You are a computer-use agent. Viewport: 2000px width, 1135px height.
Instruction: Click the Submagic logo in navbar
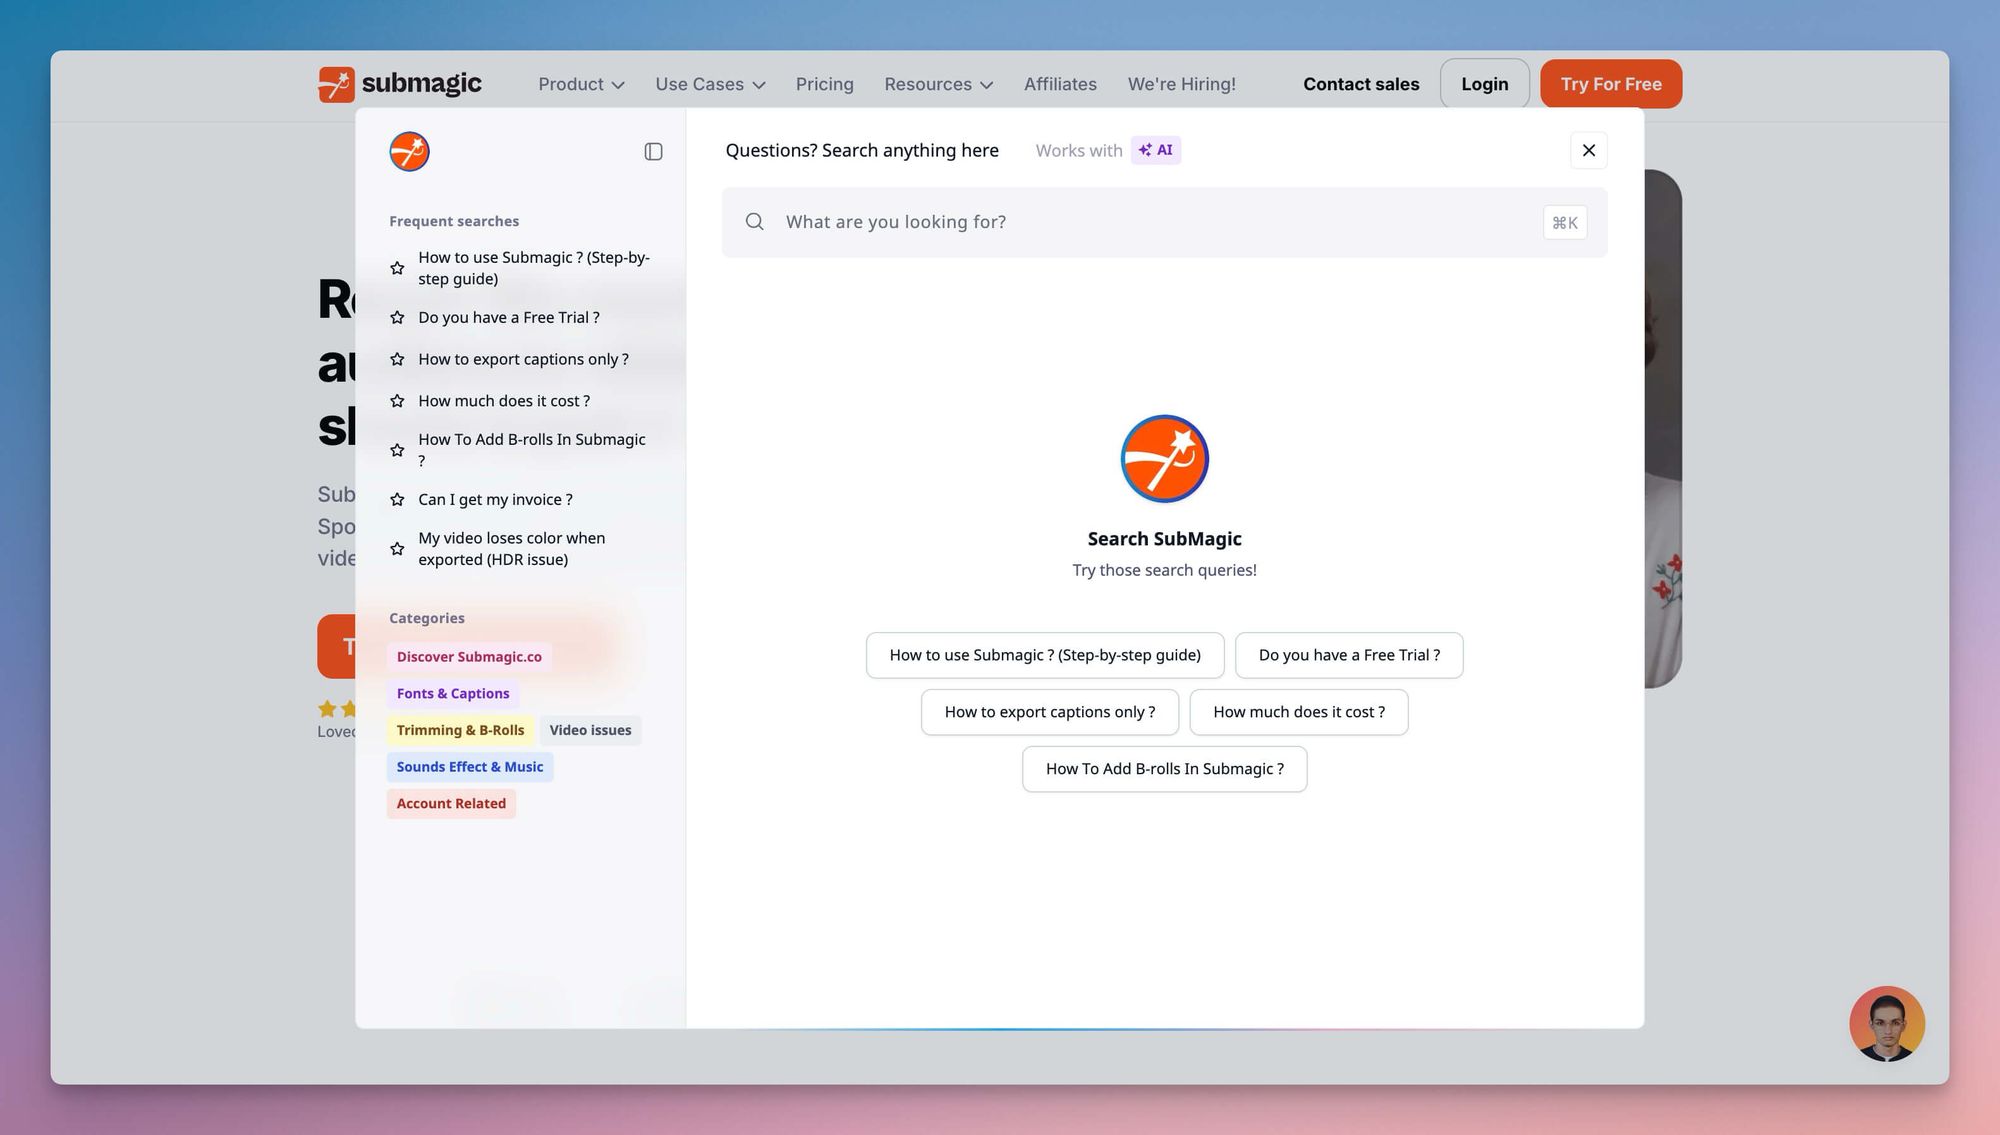click(400, 84)
